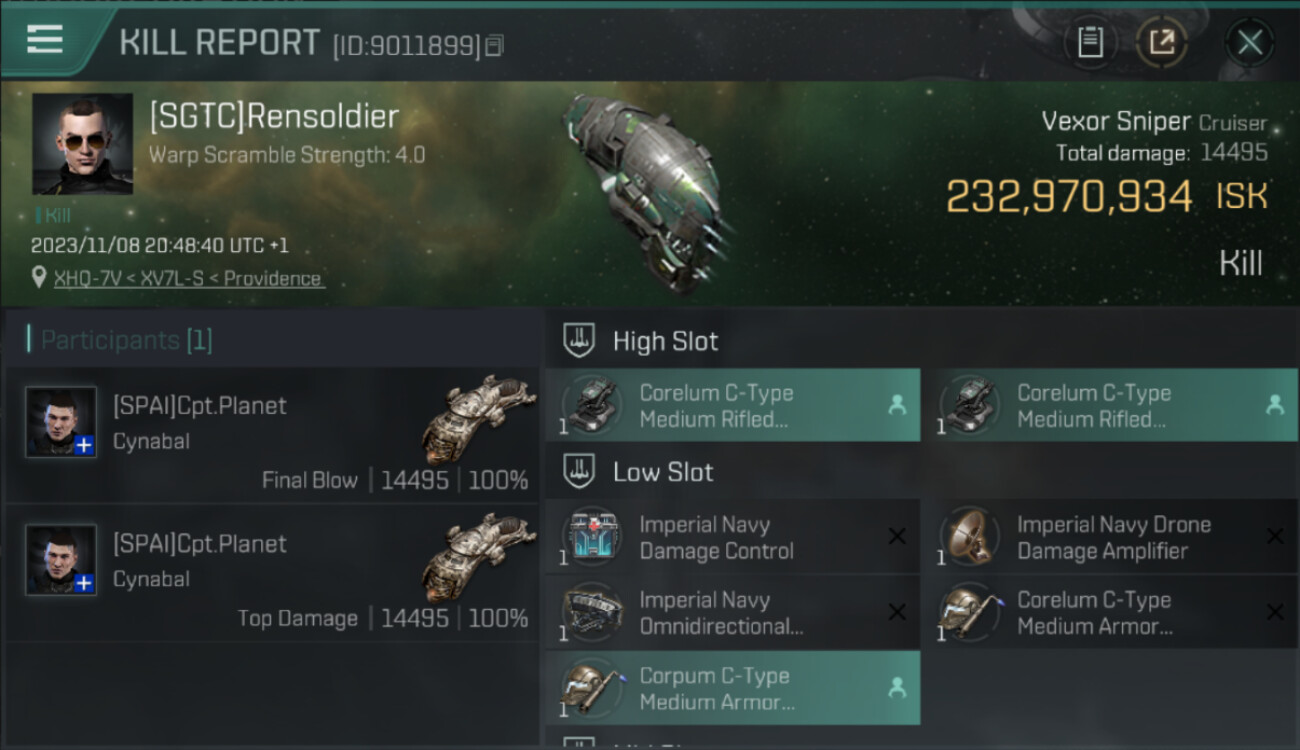This screenshot has width=1300, height=750.
Task: Click X on Corelum C-Type Medium Armor
Action: point(1274,612)
